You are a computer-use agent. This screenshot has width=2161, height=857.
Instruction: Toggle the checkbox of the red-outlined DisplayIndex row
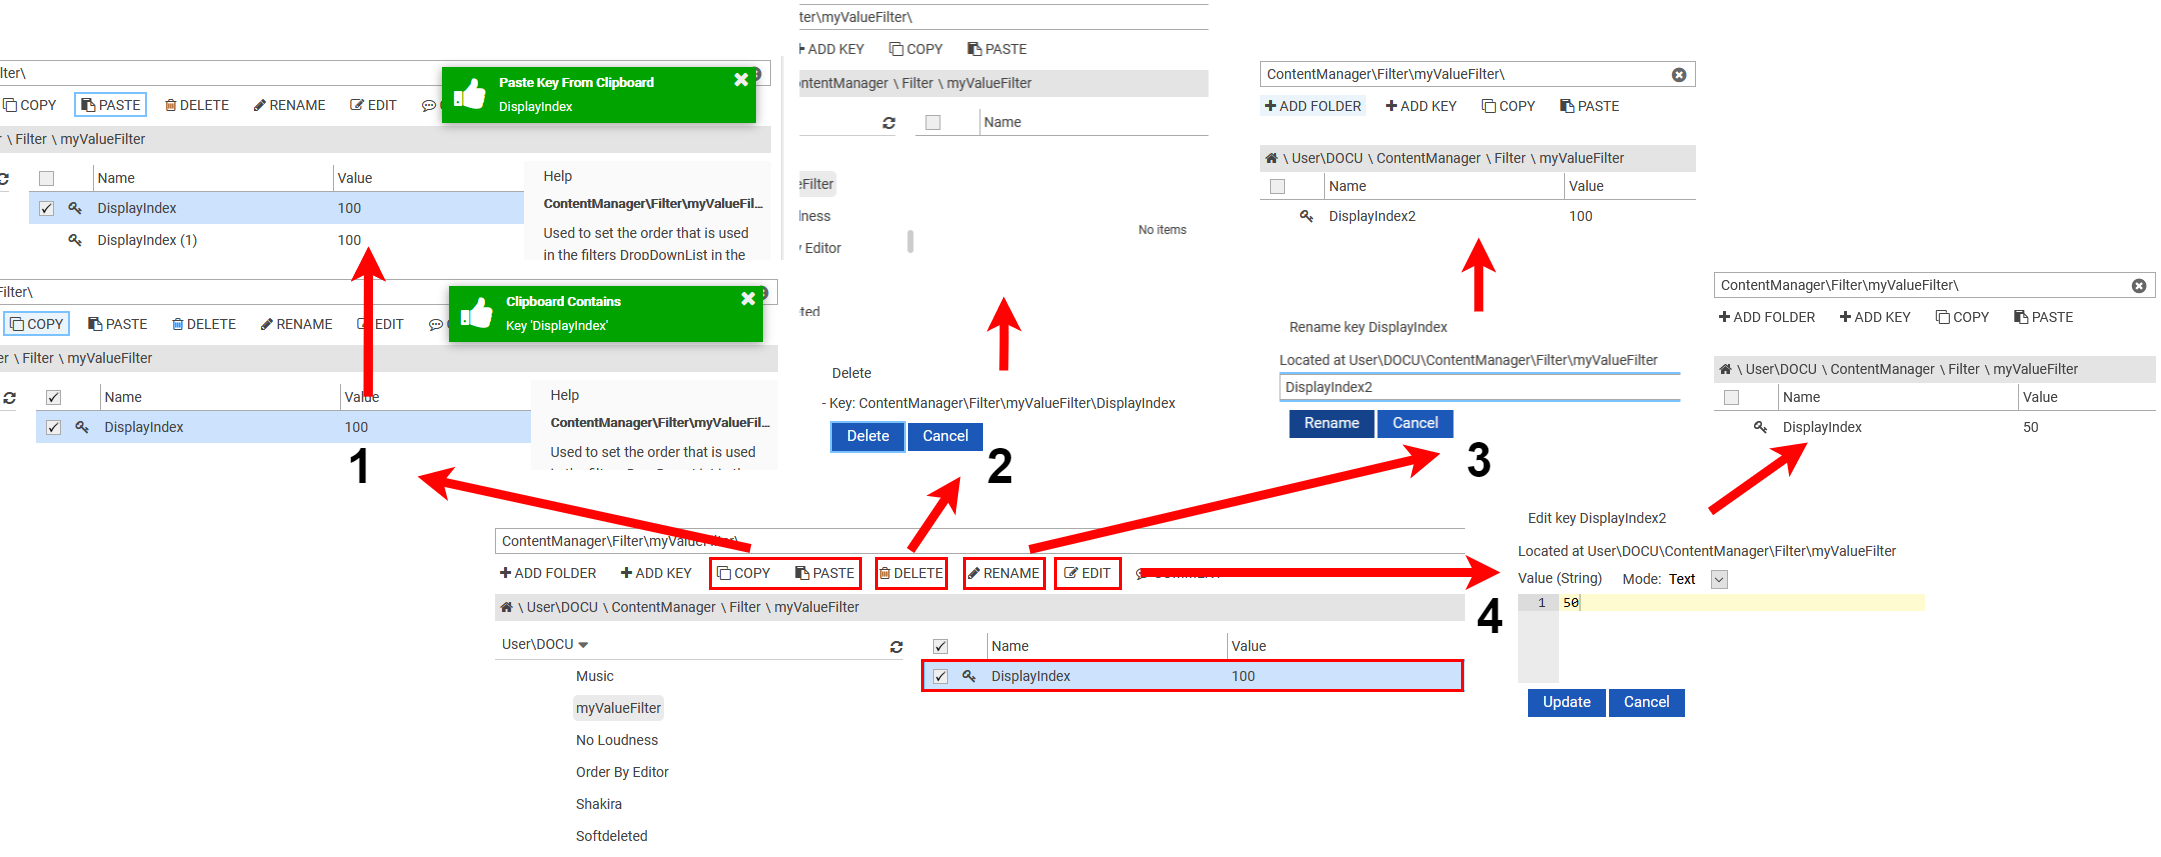pyautogui.click(x=940, y=676)
